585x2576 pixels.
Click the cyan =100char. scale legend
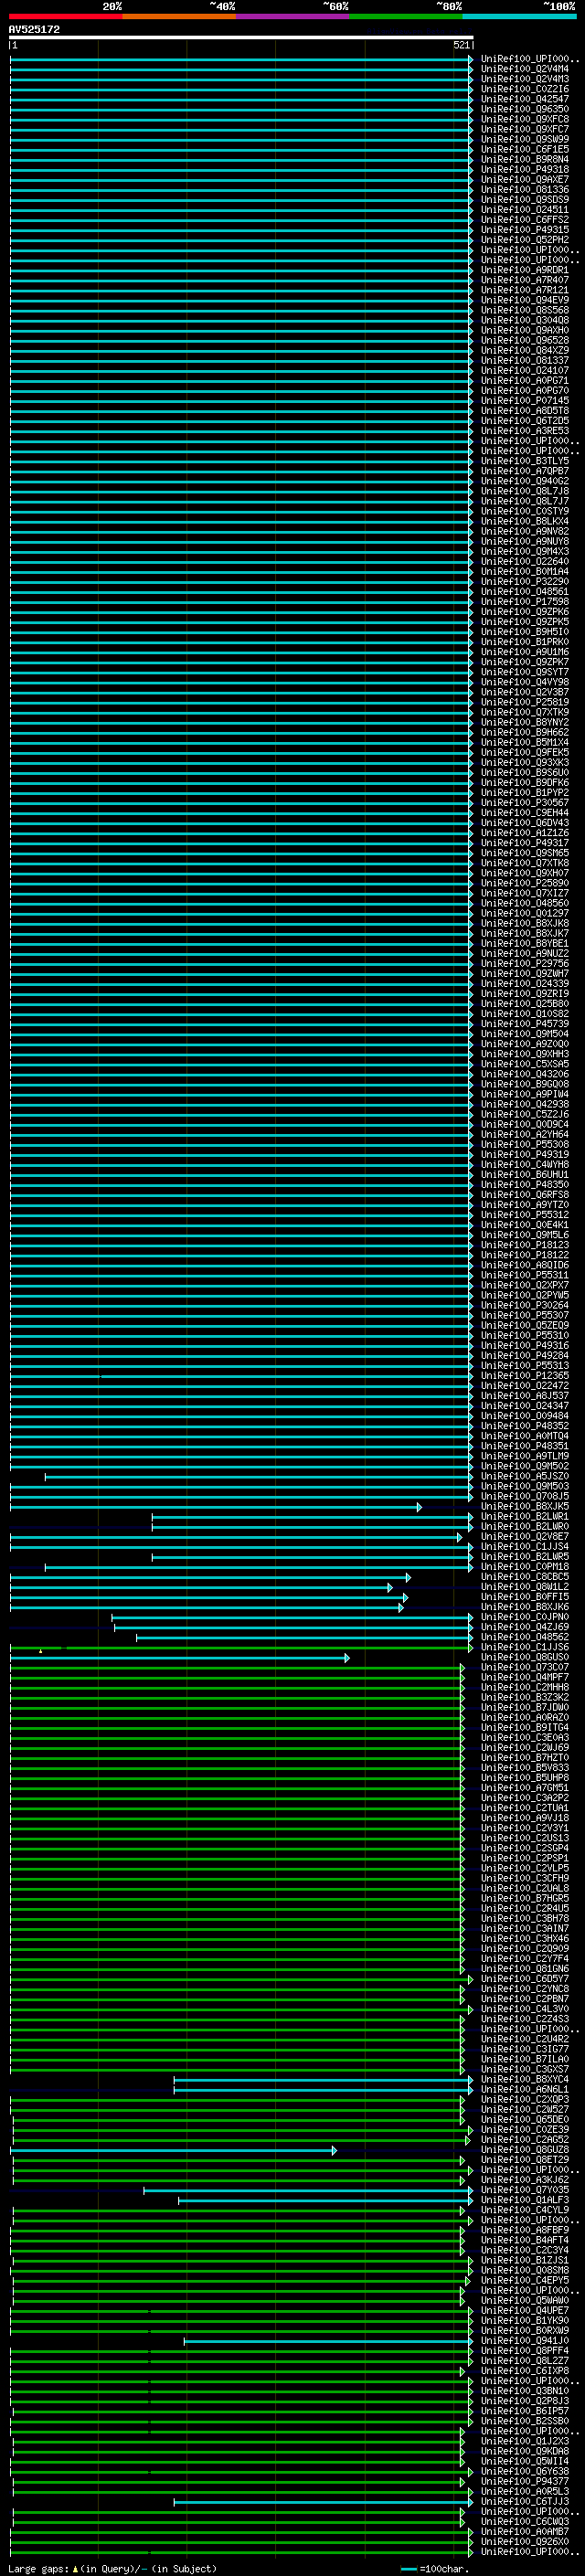coord(434,2569)
